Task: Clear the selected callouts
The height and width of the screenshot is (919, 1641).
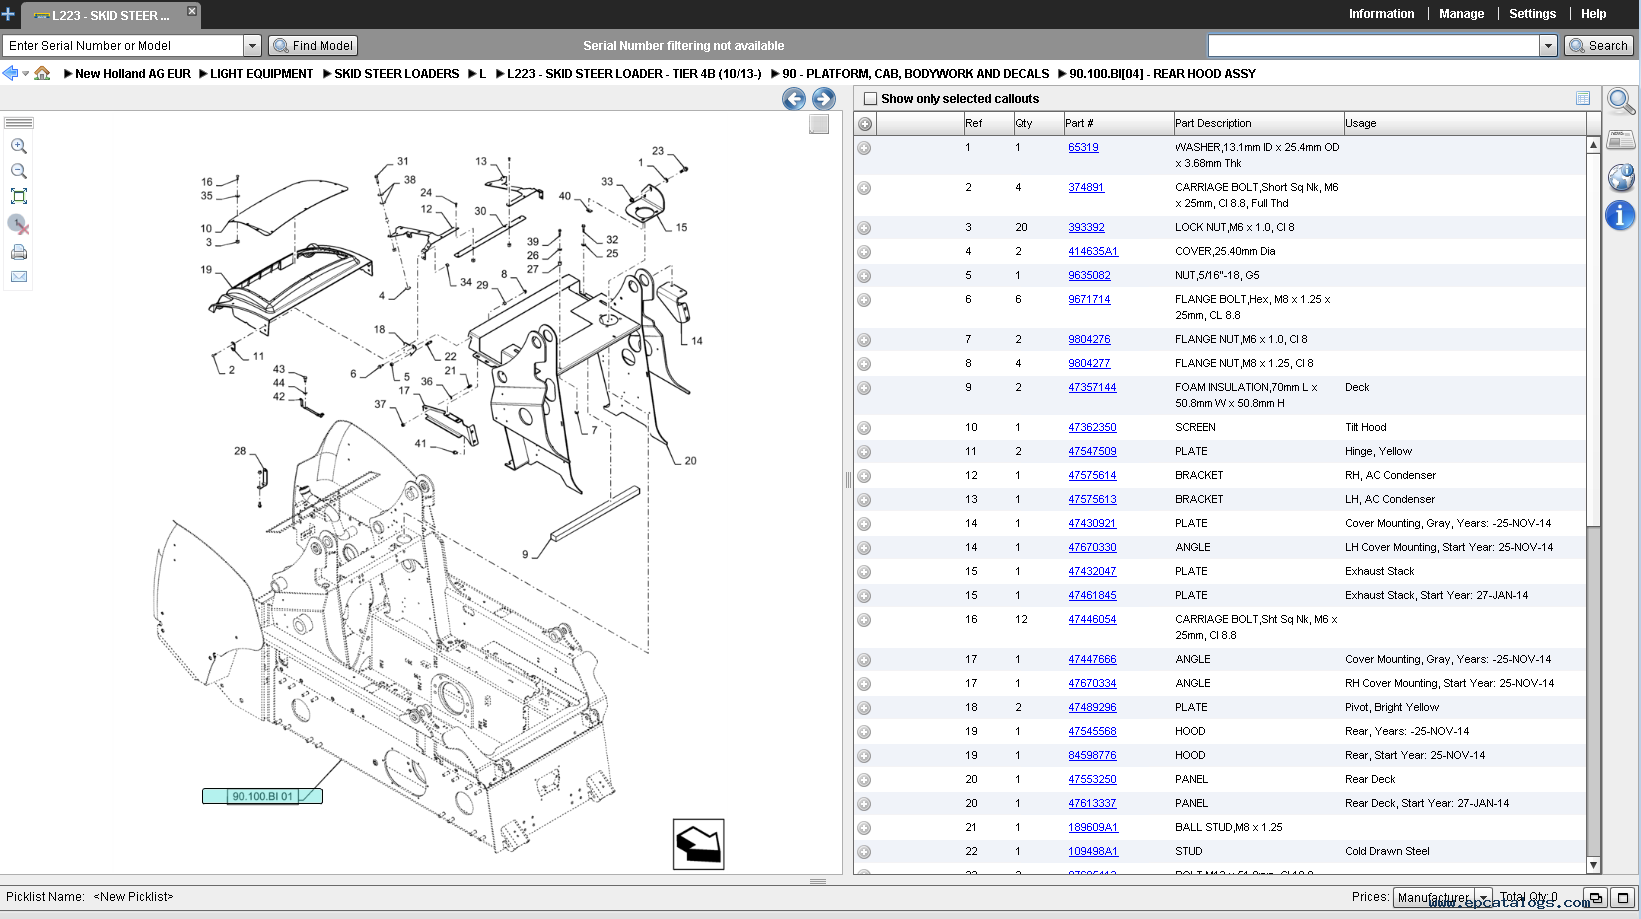Action: 18,225
